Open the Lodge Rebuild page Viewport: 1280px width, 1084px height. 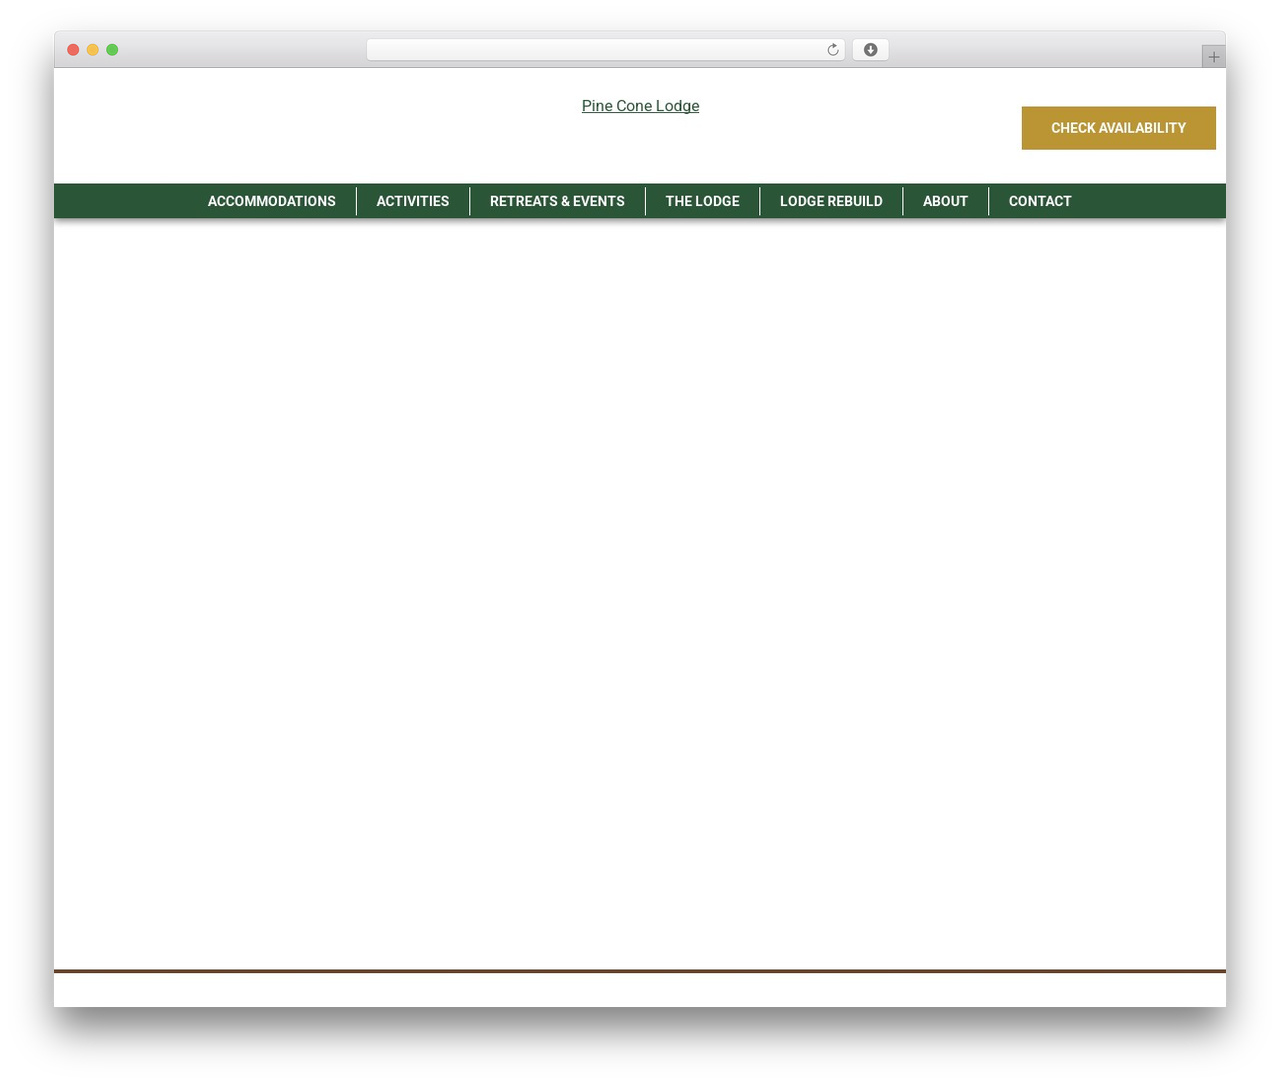(x=831, y=201)
